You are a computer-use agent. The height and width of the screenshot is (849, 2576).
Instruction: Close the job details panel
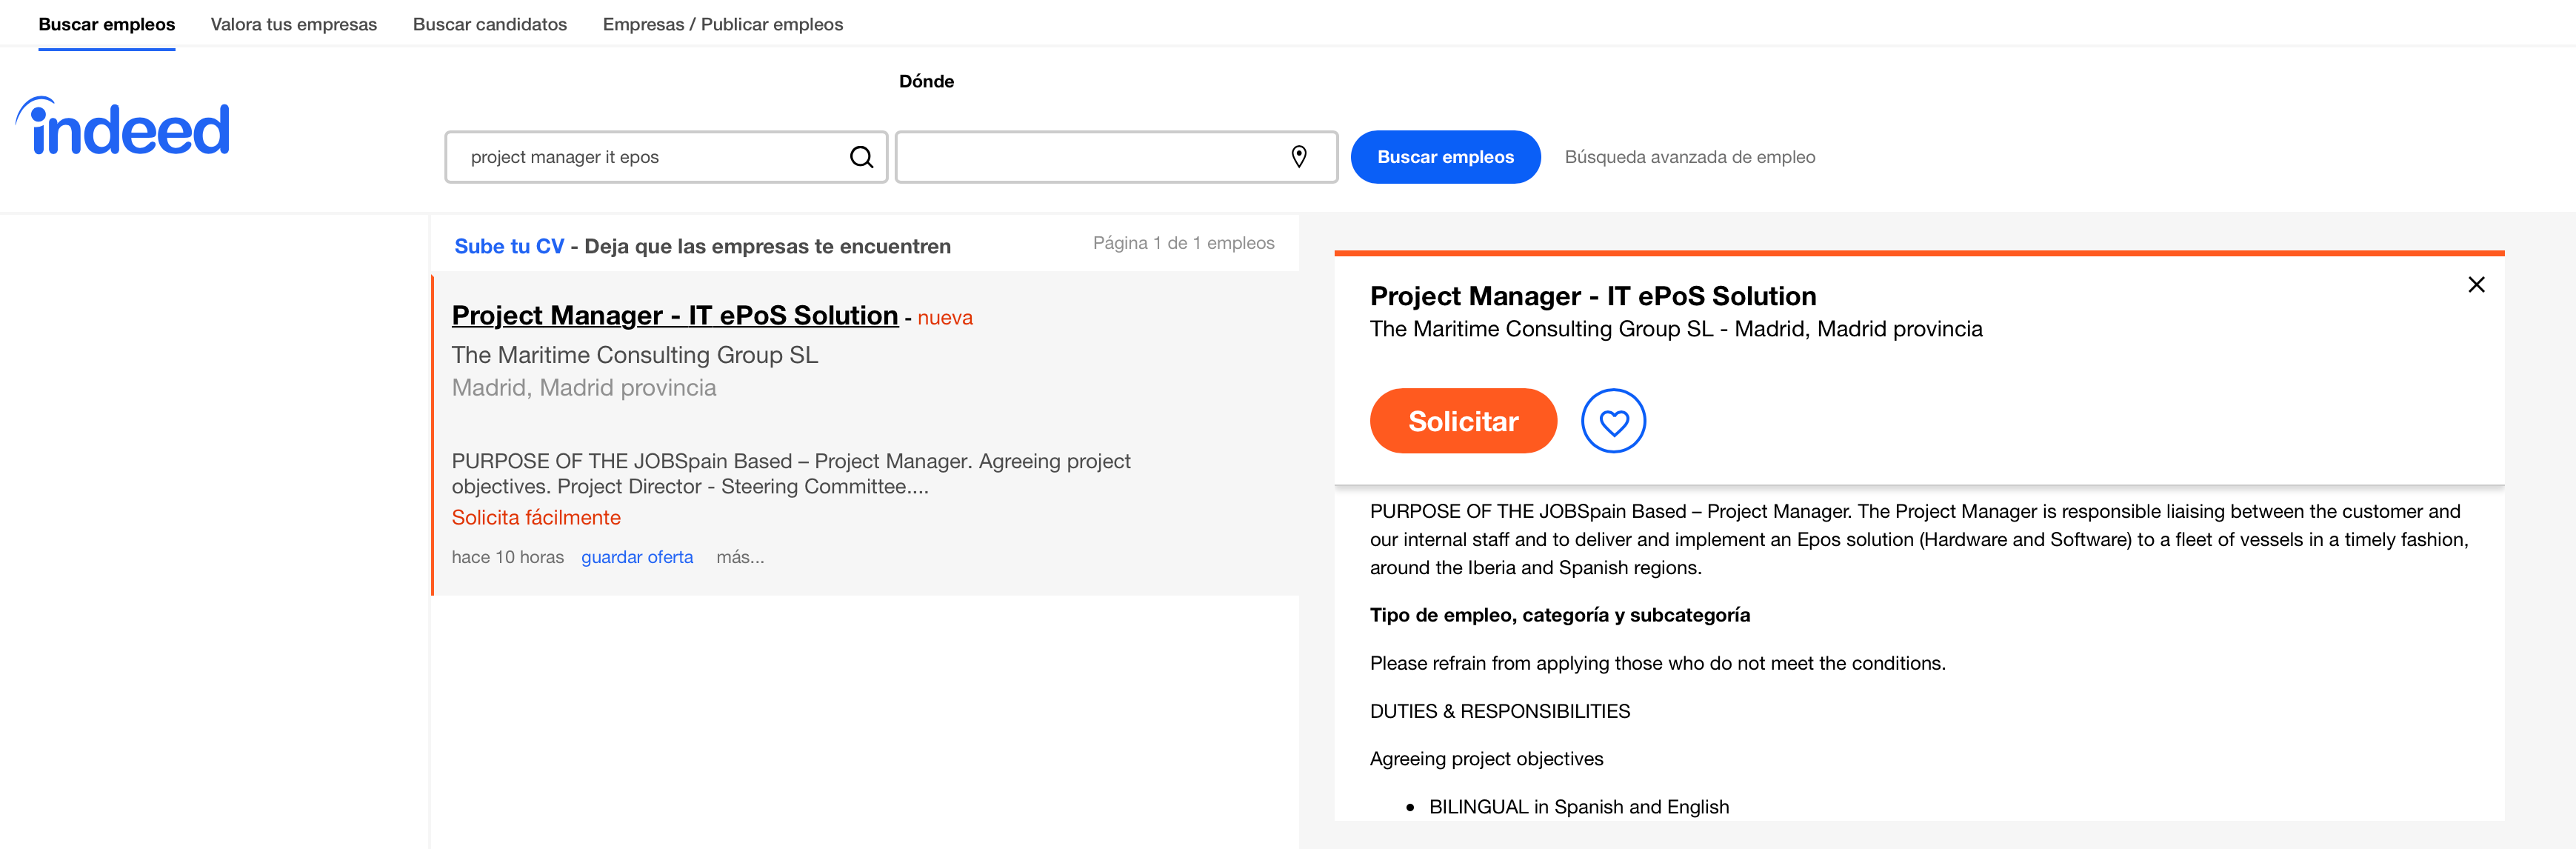[x=2475, y=285]
